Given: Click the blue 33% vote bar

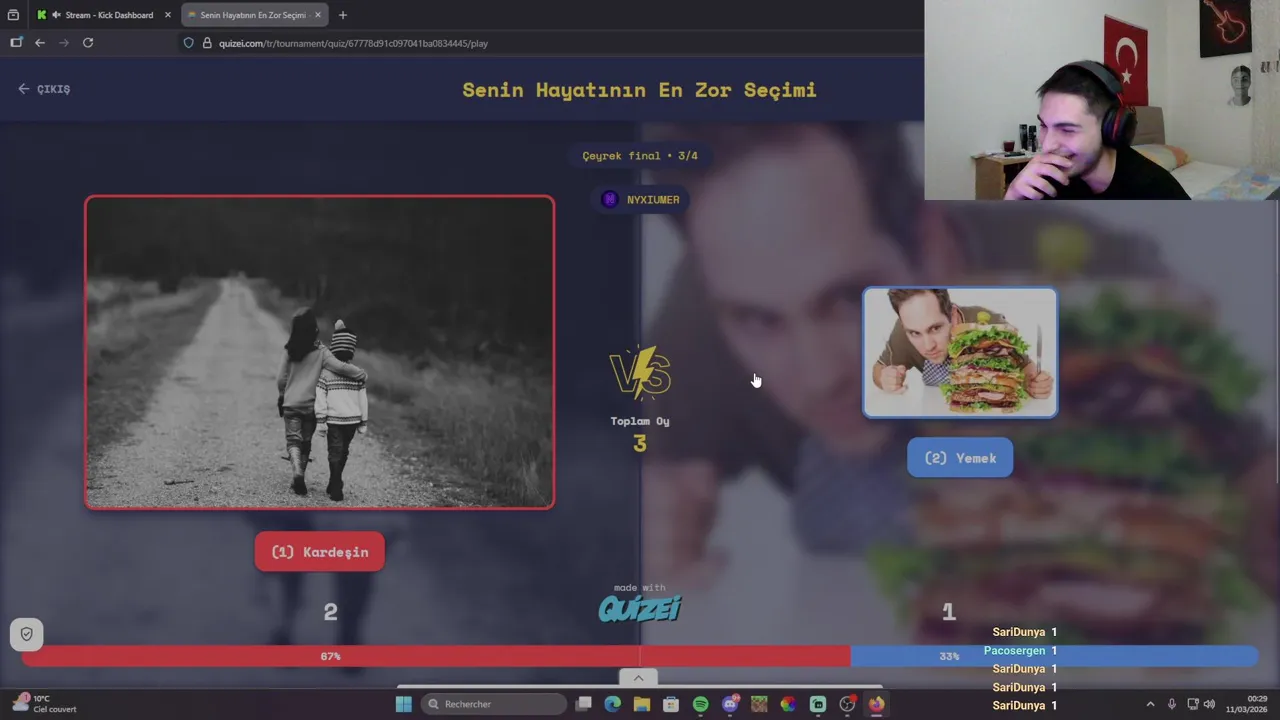Looking at the screenshot, I should click(1054, 656).
